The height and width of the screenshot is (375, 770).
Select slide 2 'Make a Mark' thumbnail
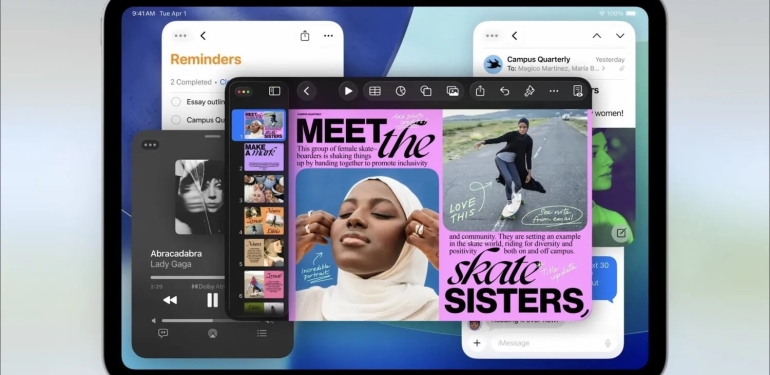point(264,157)
